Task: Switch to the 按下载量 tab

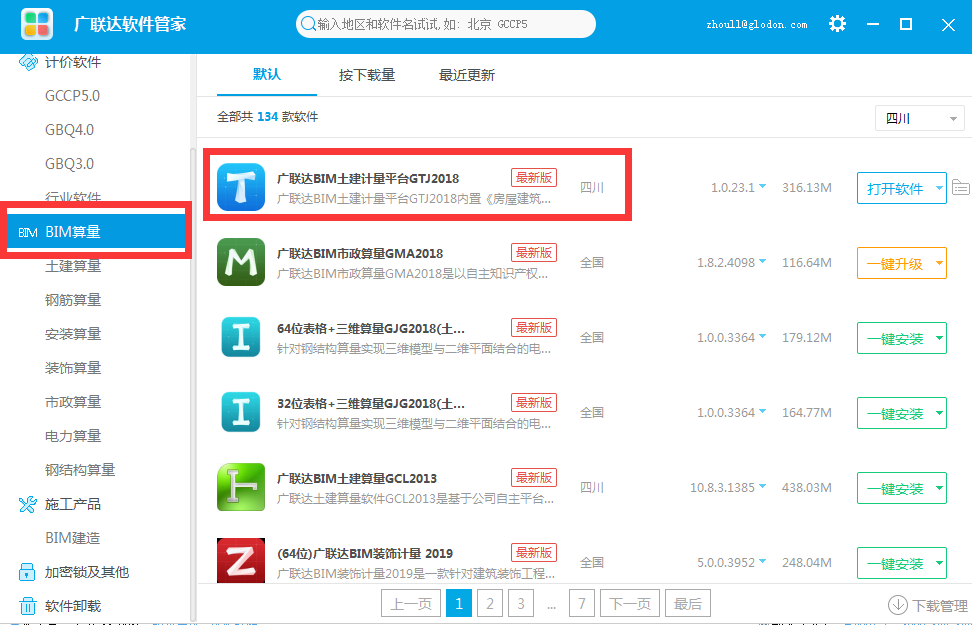Action: 367,75
